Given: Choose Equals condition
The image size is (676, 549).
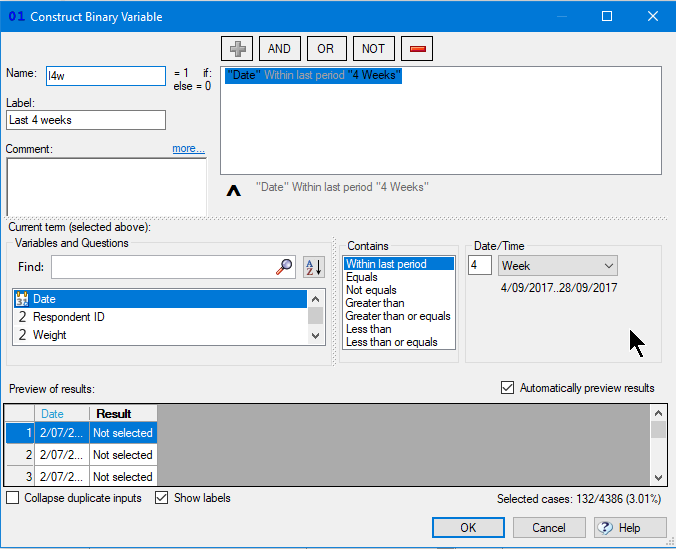Looking at the screenshot, I should (399, 277).
